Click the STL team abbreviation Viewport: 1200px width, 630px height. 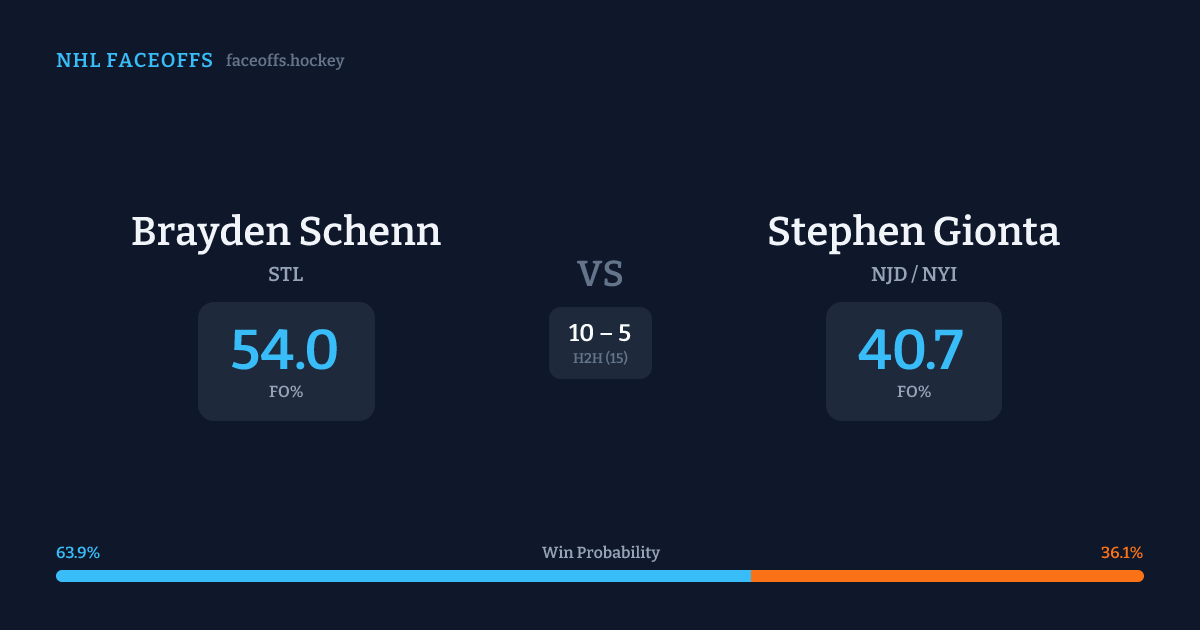click(x=286, y=275)
